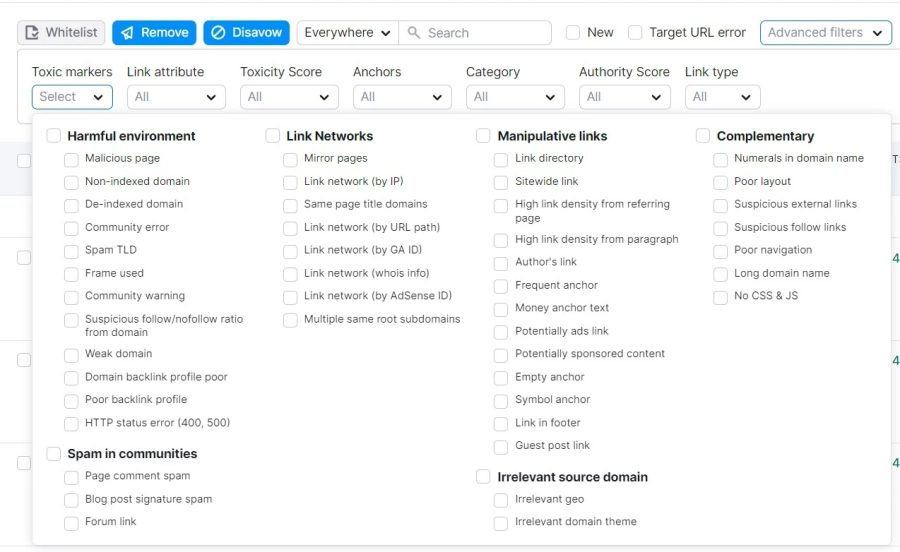Select the De-indexed domain marker
Screen dimensions: 900x552
tap(71, 205)
